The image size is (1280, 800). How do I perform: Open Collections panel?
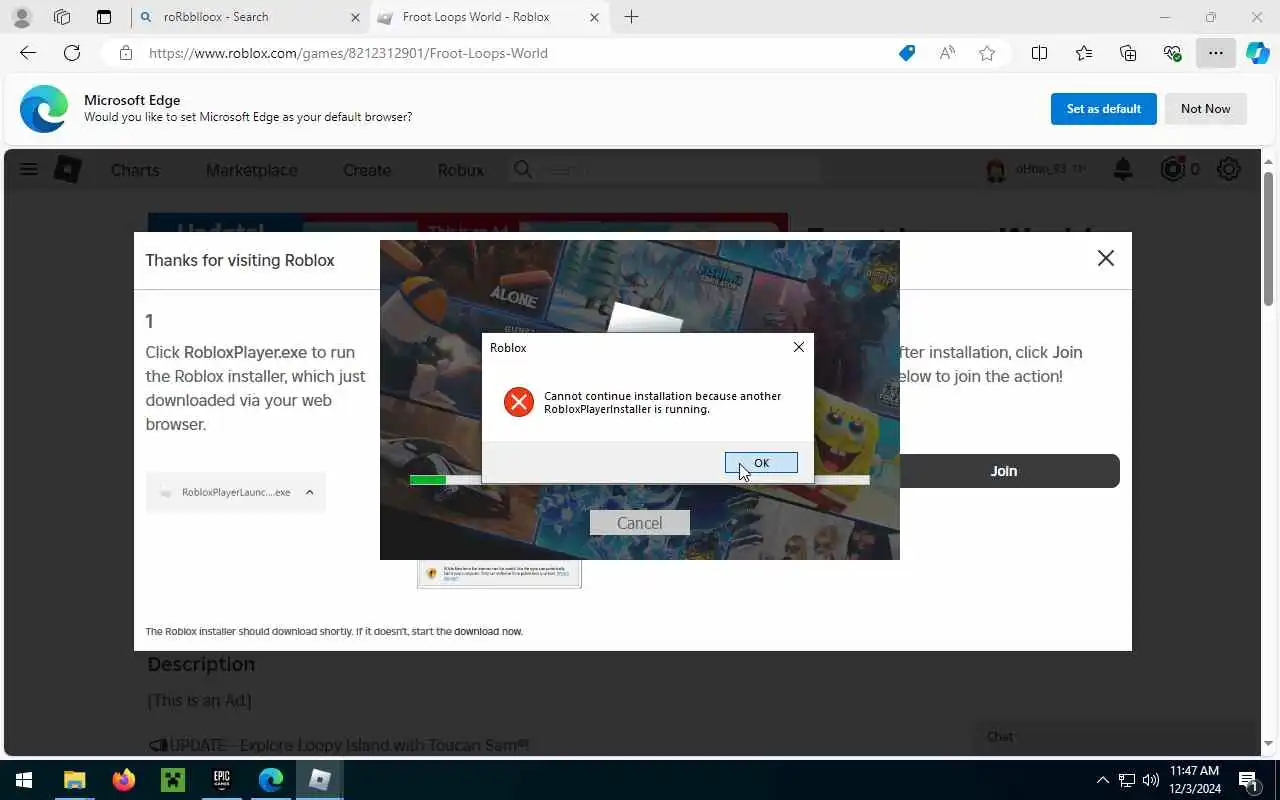[1128, 53]
